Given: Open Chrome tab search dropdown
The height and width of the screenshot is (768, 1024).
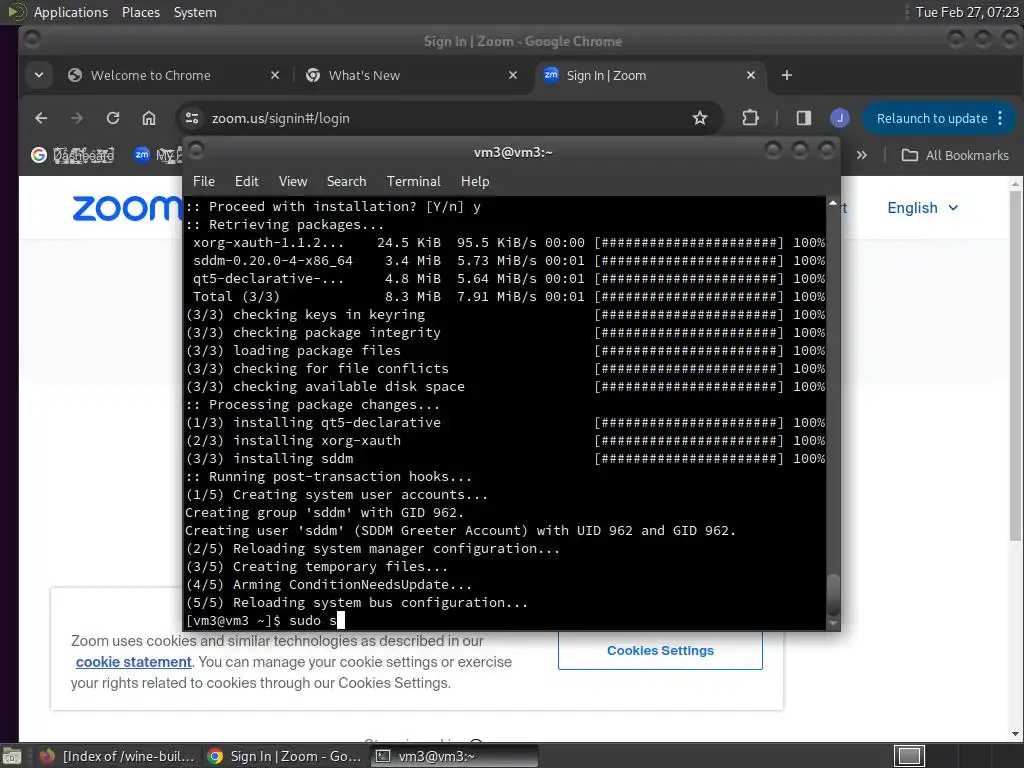Looking at the screenshot, I should pyautogui.click(x=39, y=75).
